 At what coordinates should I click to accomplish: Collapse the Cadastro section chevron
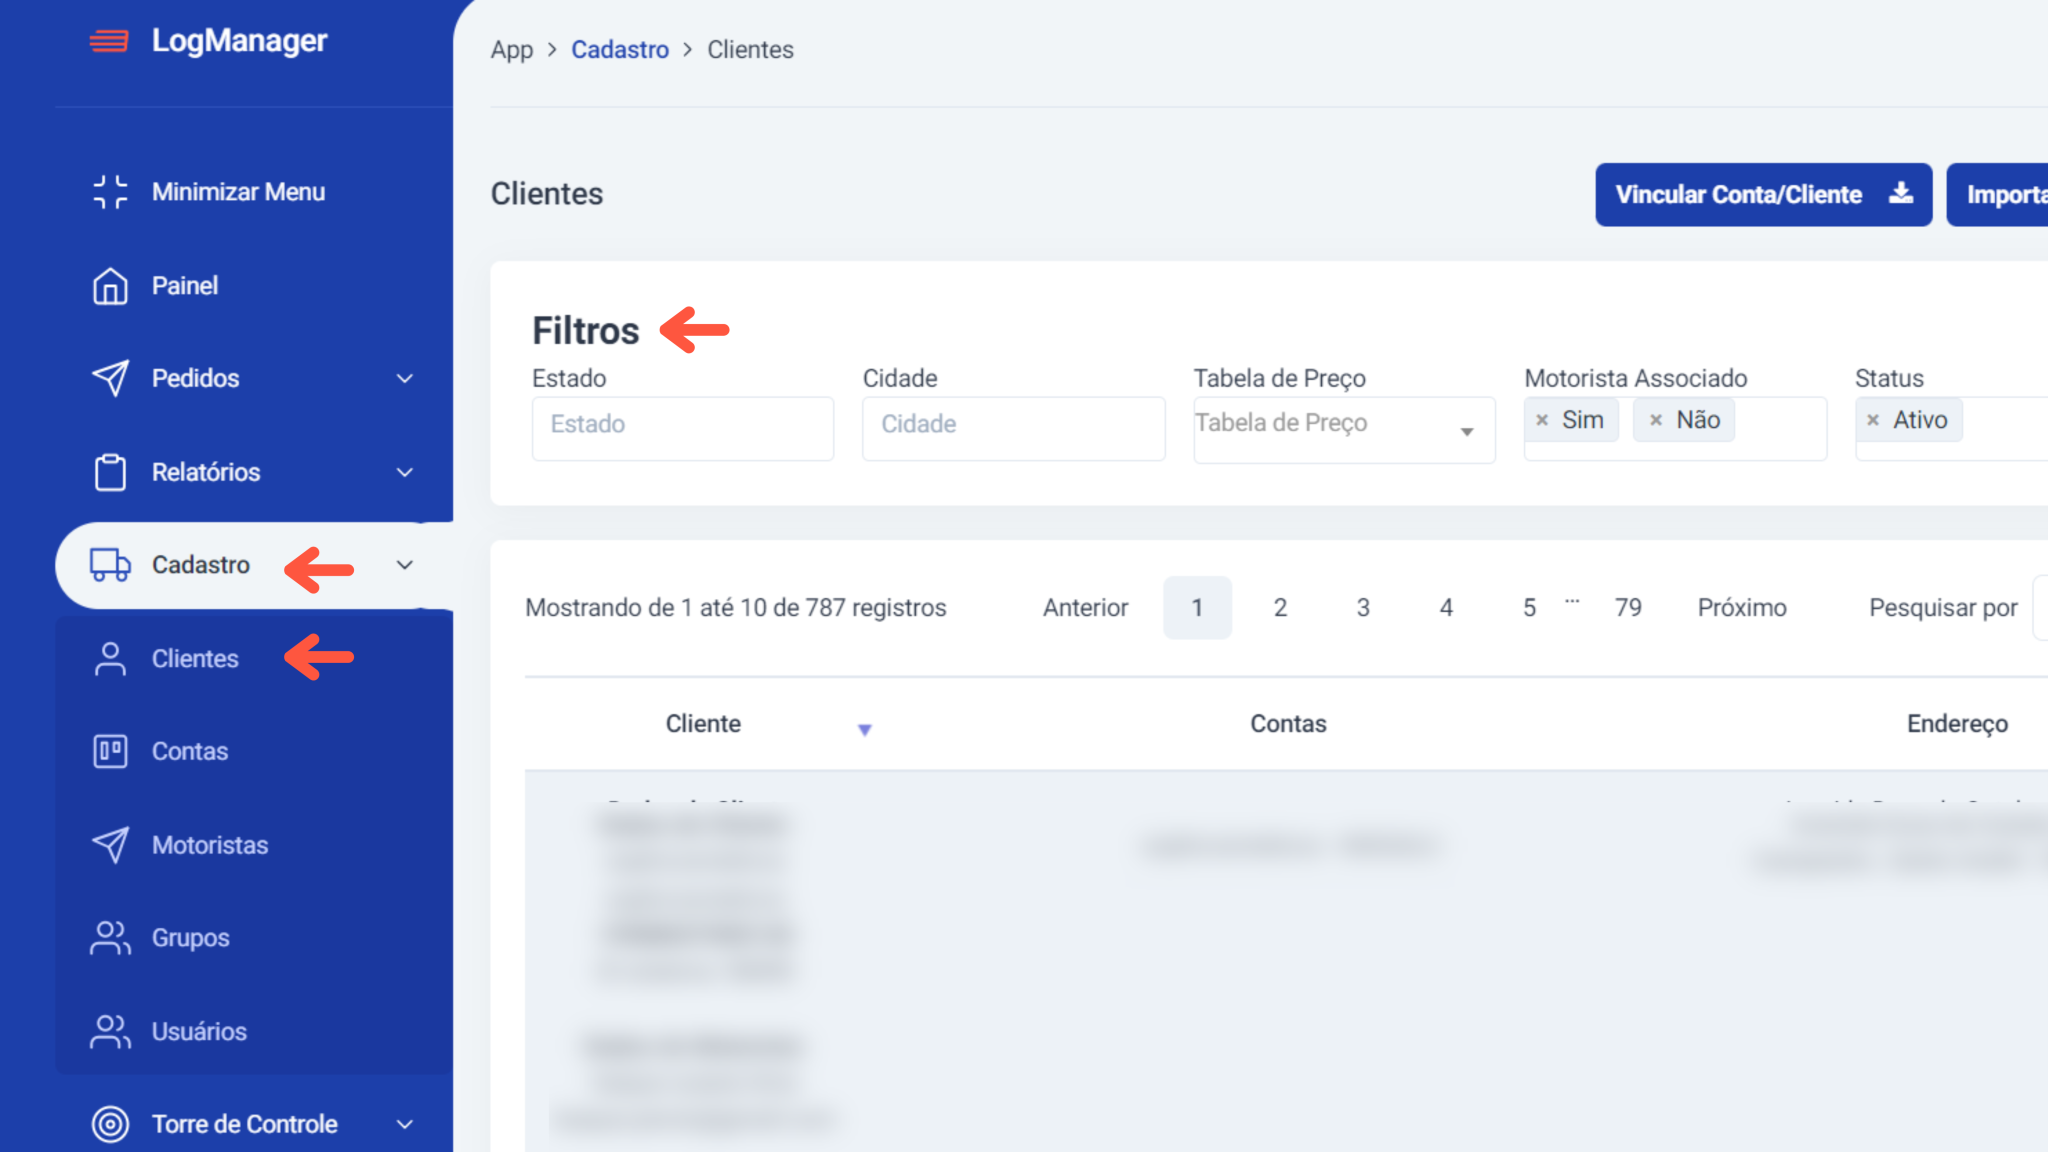pos(405,565)
